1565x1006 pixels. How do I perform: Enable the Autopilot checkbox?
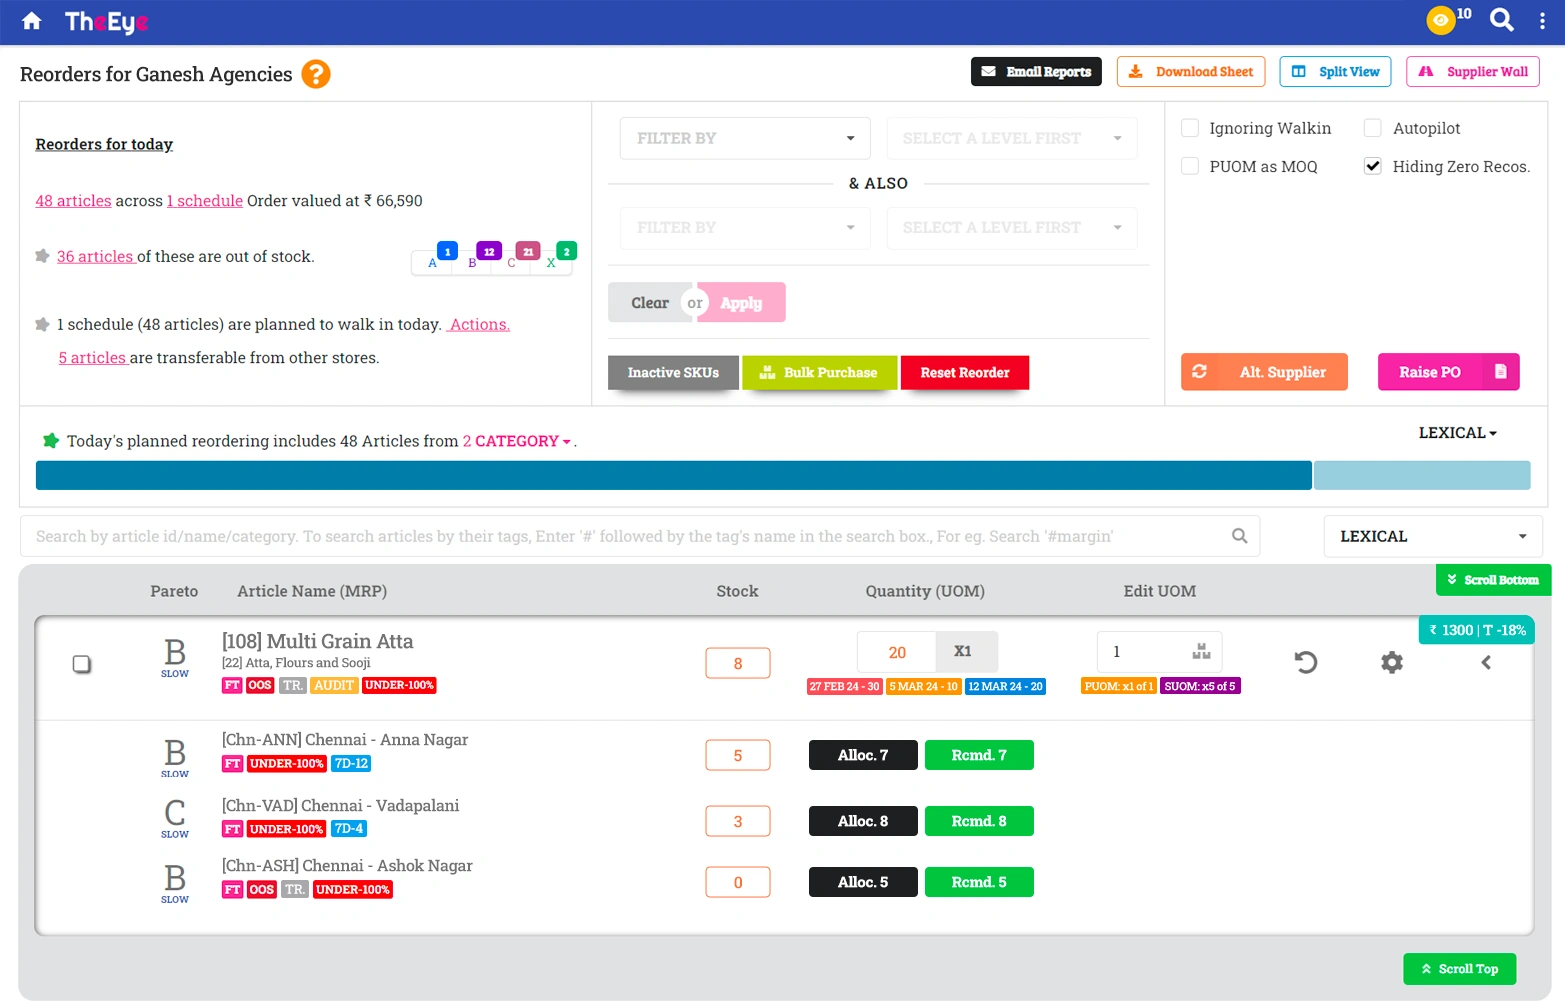(1373, 128)
